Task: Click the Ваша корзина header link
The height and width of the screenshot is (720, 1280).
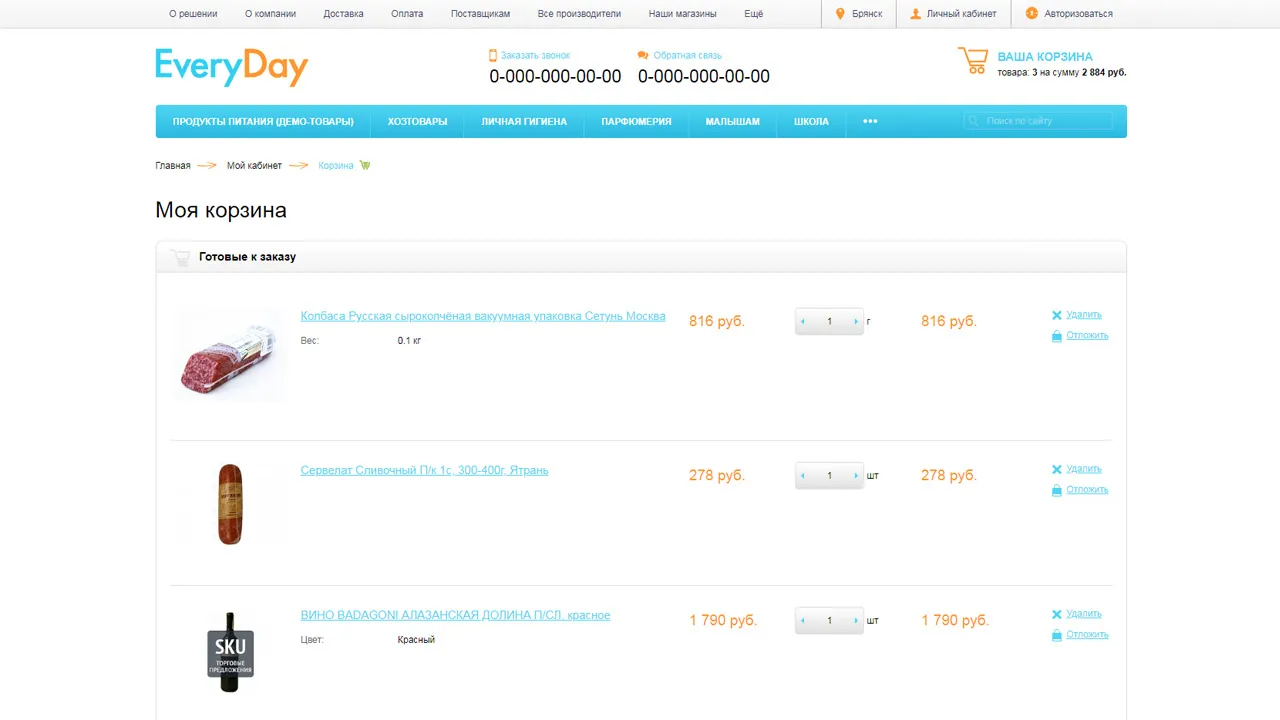Action: pos(1045,57)
